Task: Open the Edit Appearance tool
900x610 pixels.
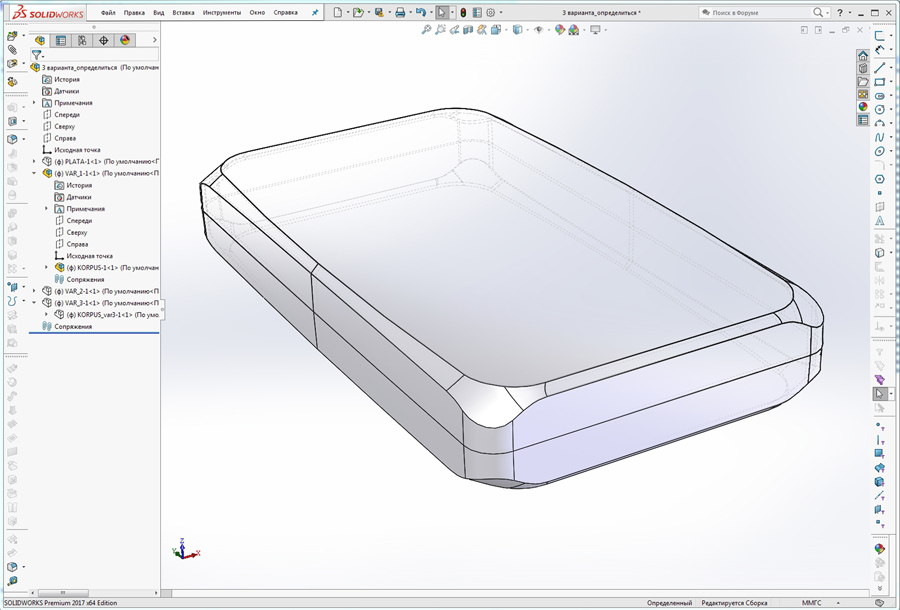Action: [x=559, y=30]
